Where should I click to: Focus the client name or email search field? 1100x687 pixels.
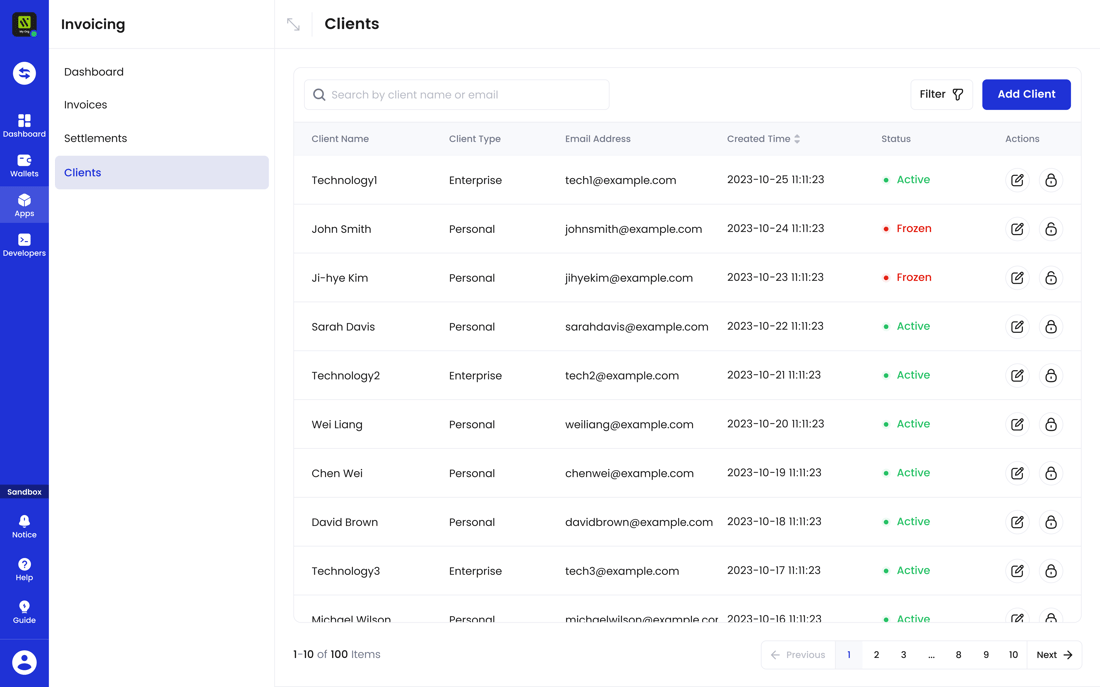(x=457, y=95)
